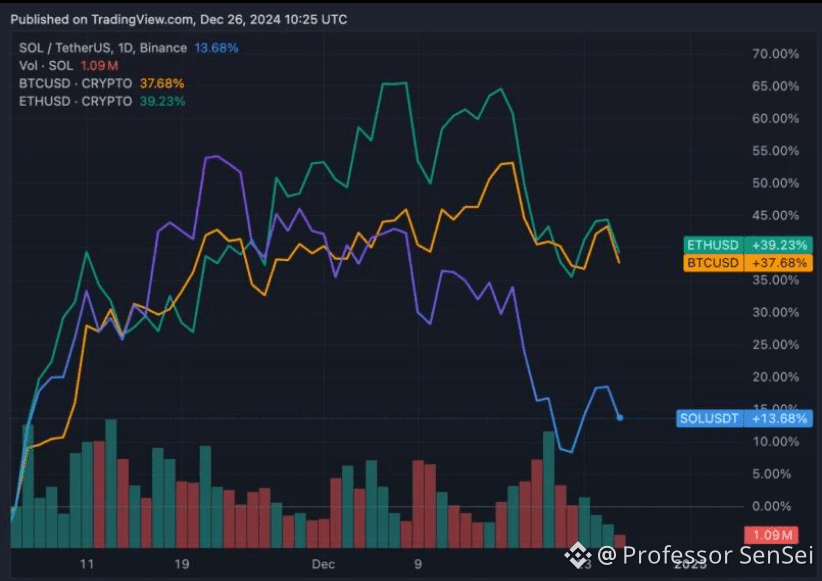822x581 pixels.
Task: Click the date label 9 on time axis
Action: (x=418, y=564)
